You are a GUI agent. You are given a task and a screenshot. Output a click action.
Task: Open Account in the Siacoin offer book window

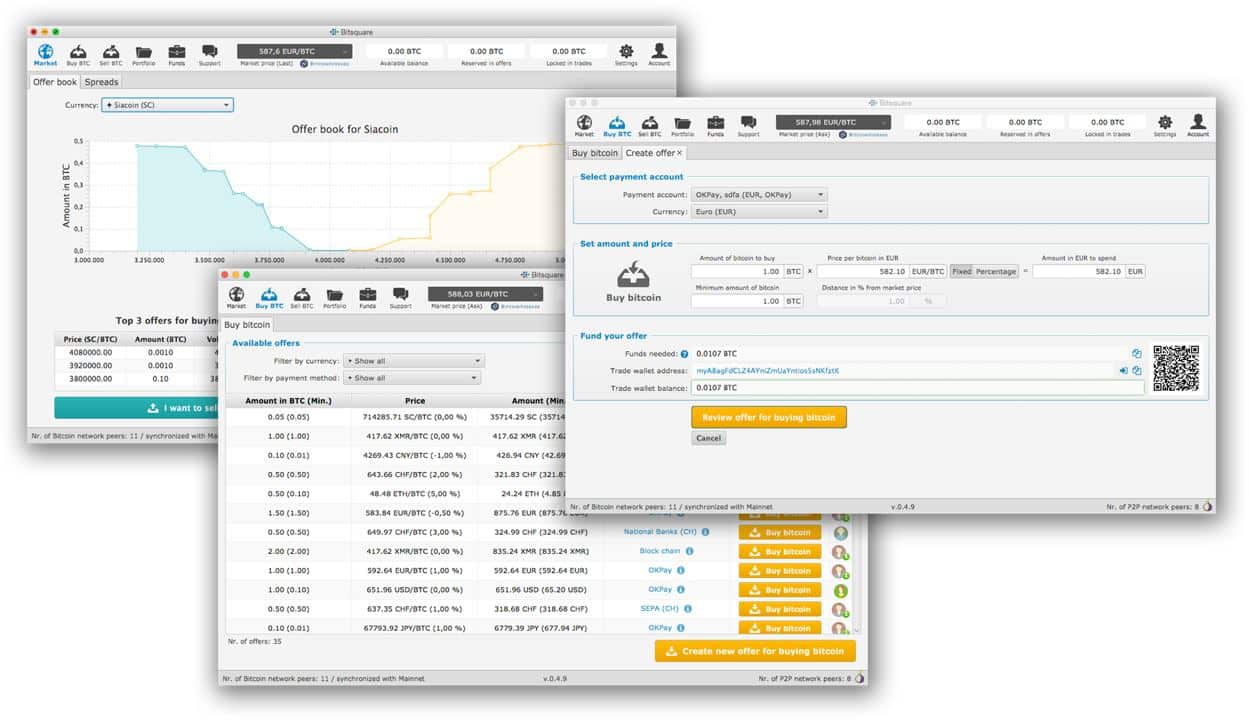(x=659, y=55)
